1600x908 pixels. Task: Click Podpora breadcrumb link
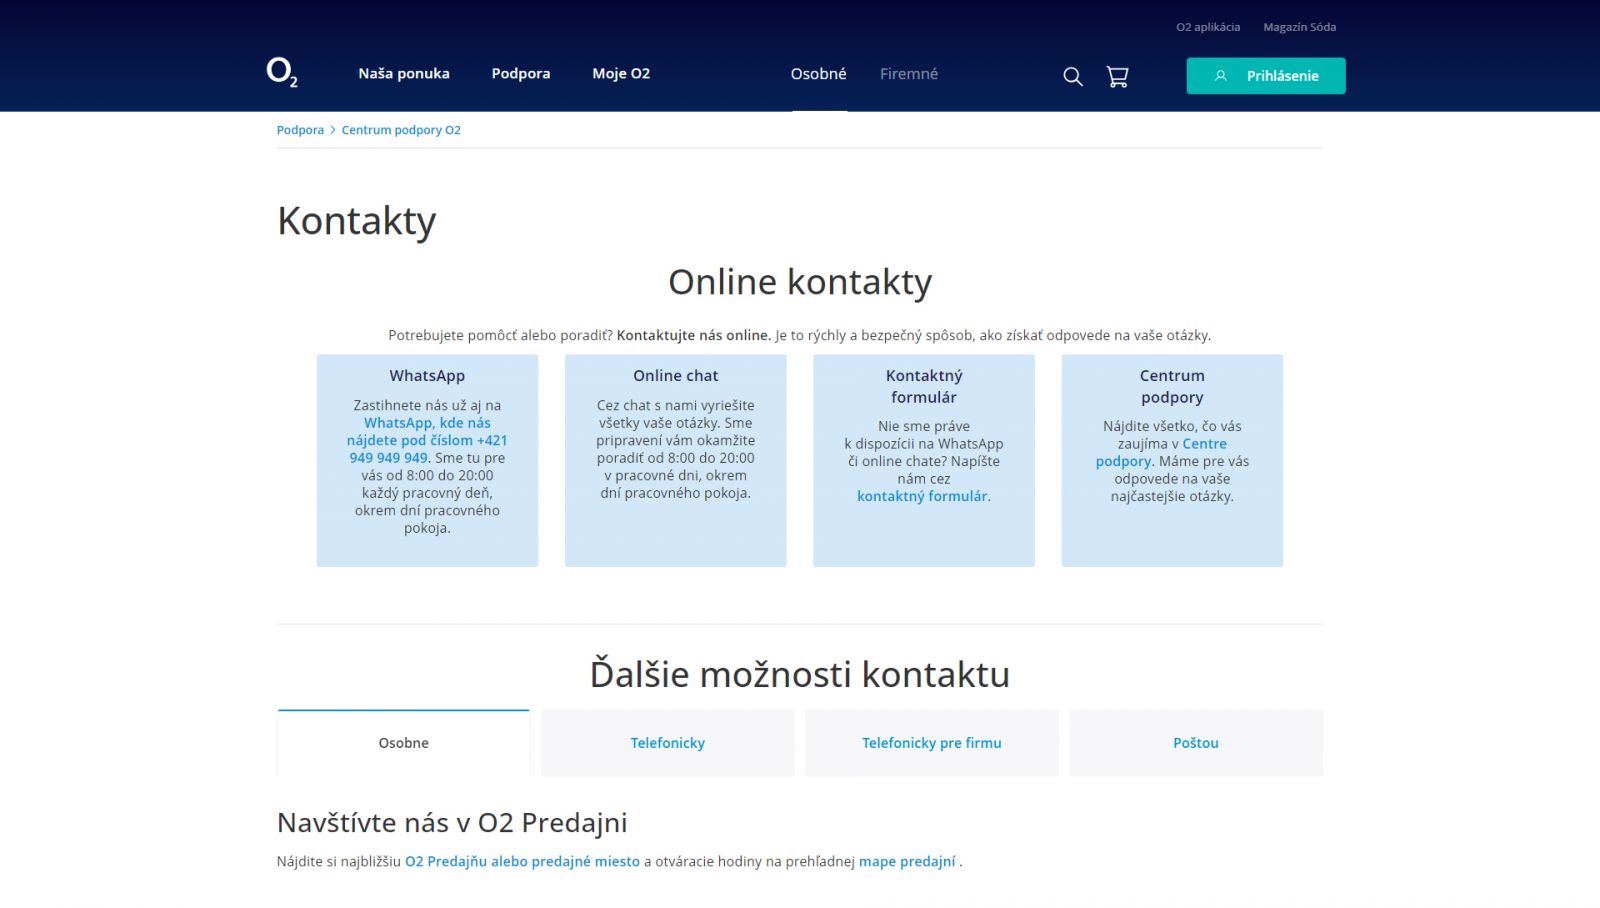[x=300, y=130]
